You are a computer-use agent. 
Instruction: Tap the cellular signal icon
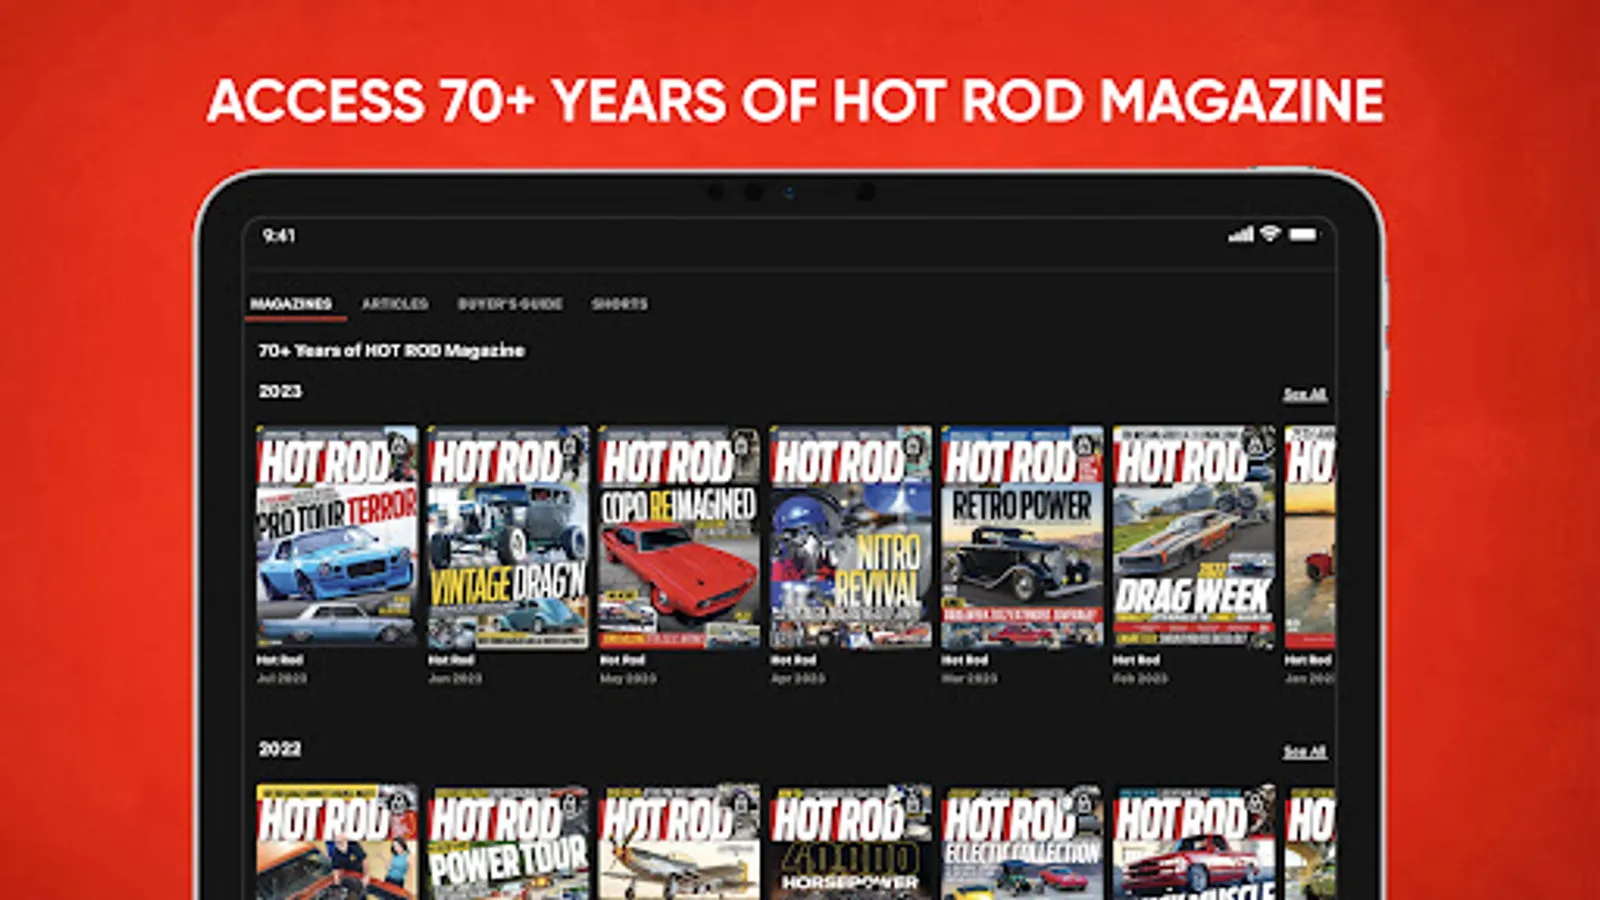pyautogui.click(x=1241, y=234)
